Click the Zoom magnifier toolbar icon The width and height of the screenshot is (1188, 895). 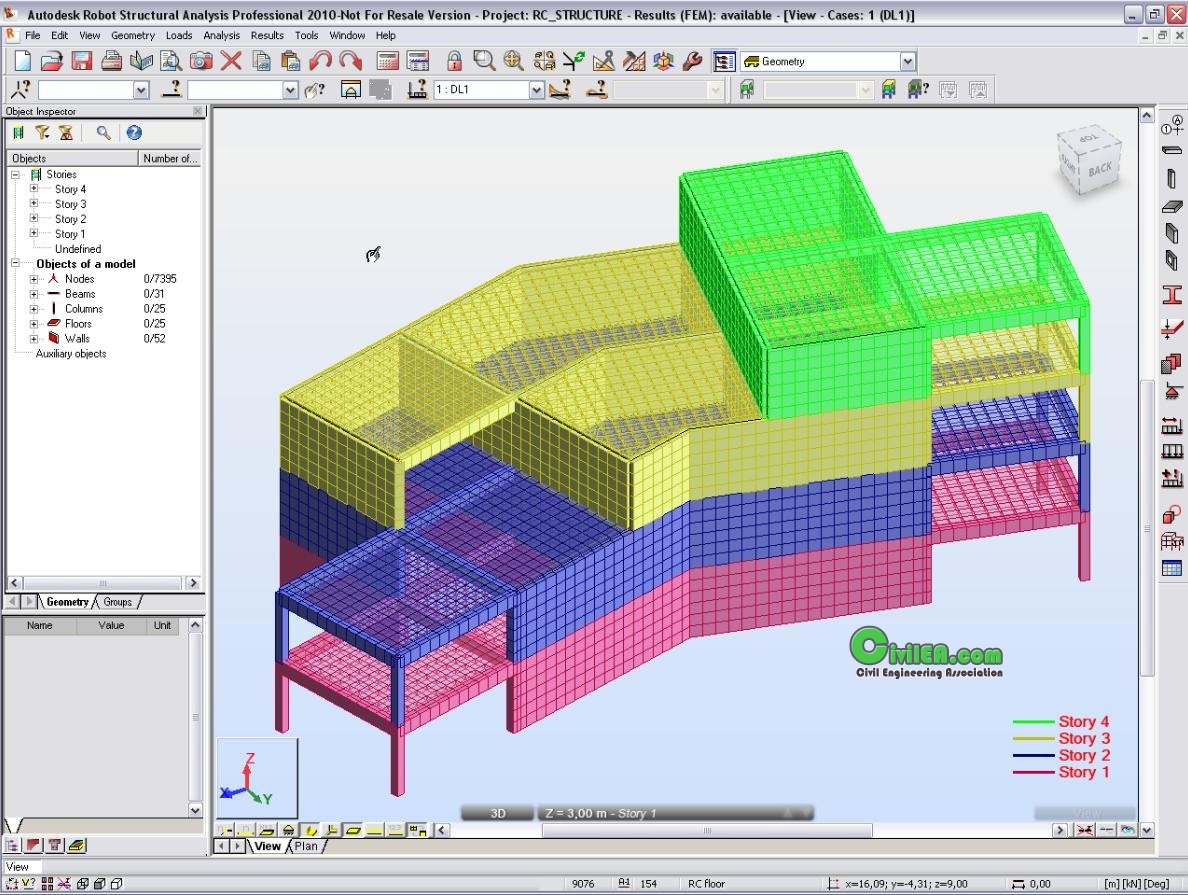point(484,61)
